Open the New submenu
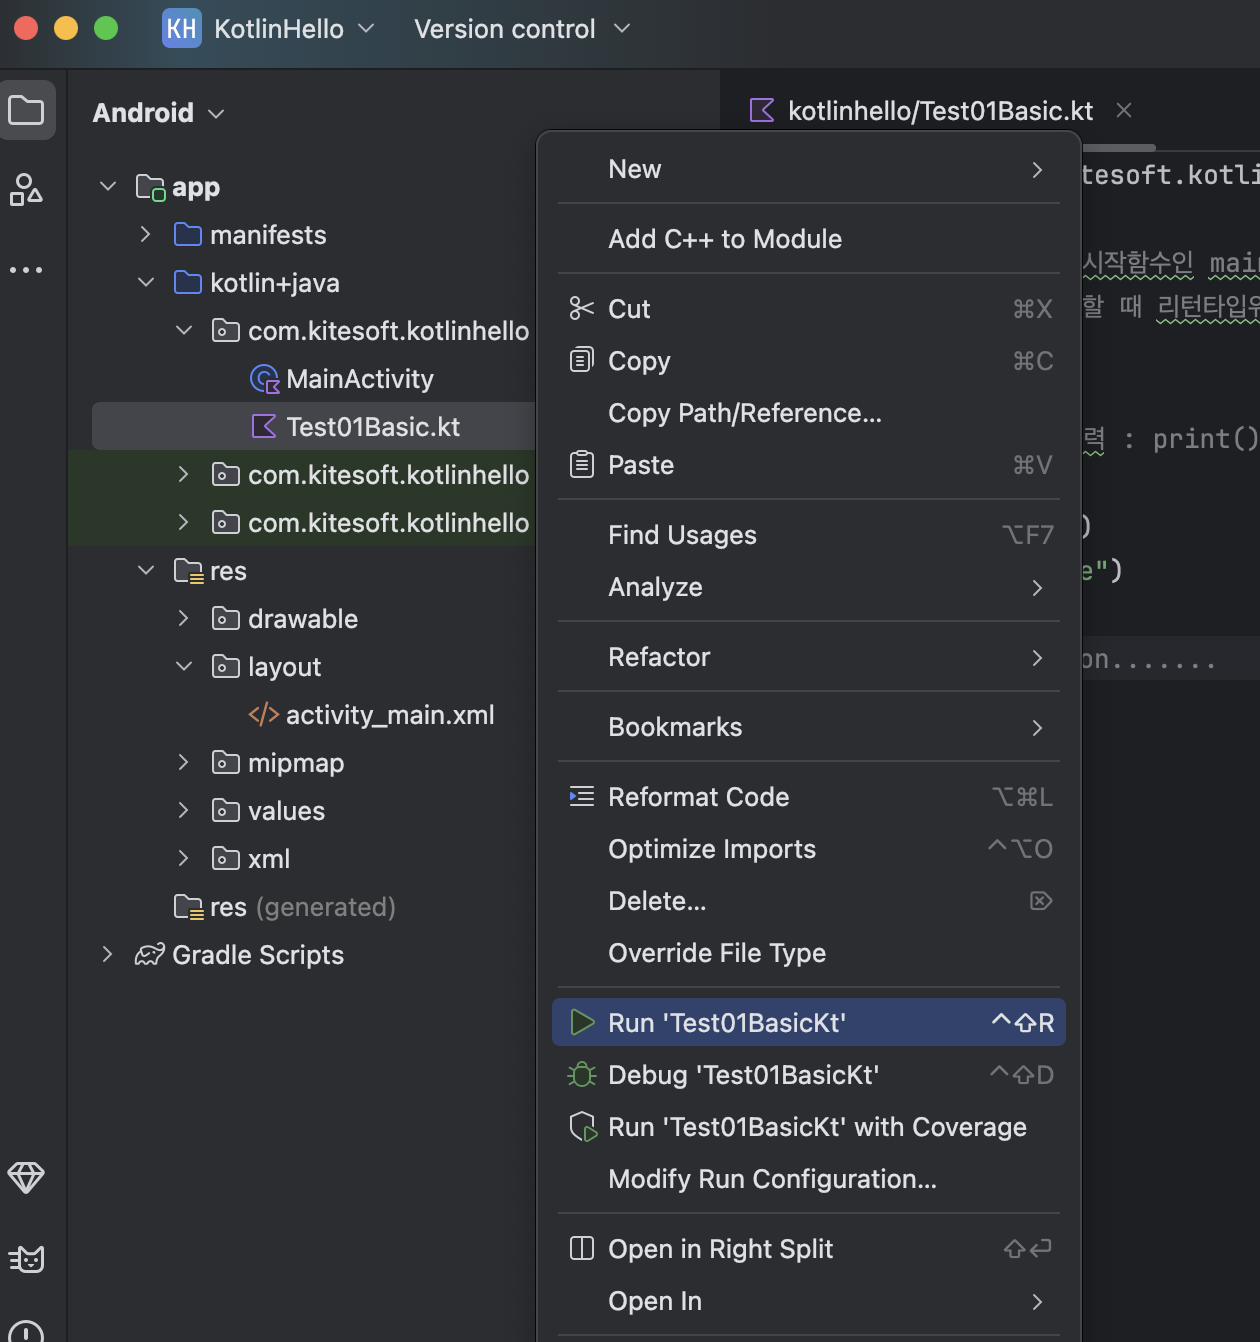 809,169
